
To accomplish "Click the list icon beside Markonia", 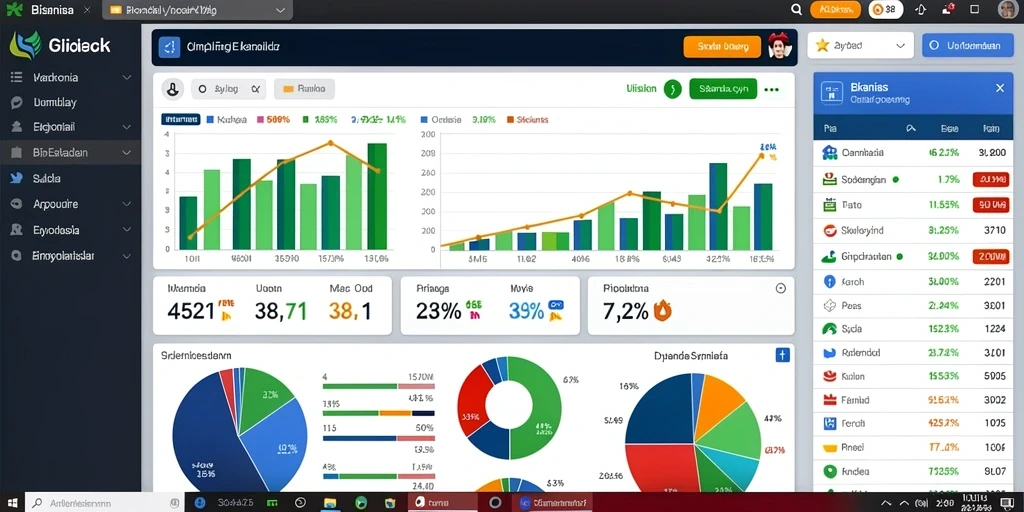I will [17, 77].
